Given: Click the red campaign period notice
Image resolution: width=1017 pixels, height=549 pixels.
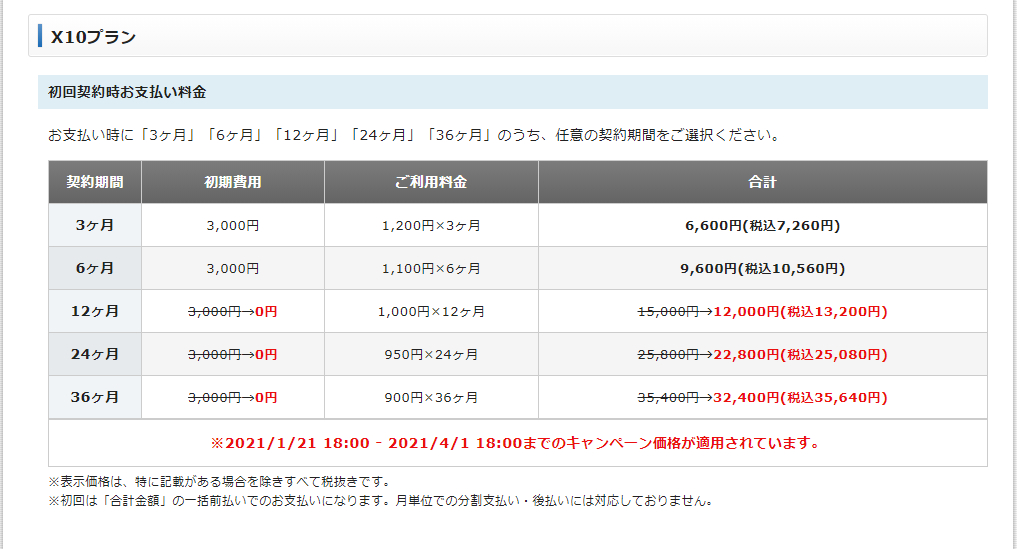Looking at the screenshot, I should 517,443.
